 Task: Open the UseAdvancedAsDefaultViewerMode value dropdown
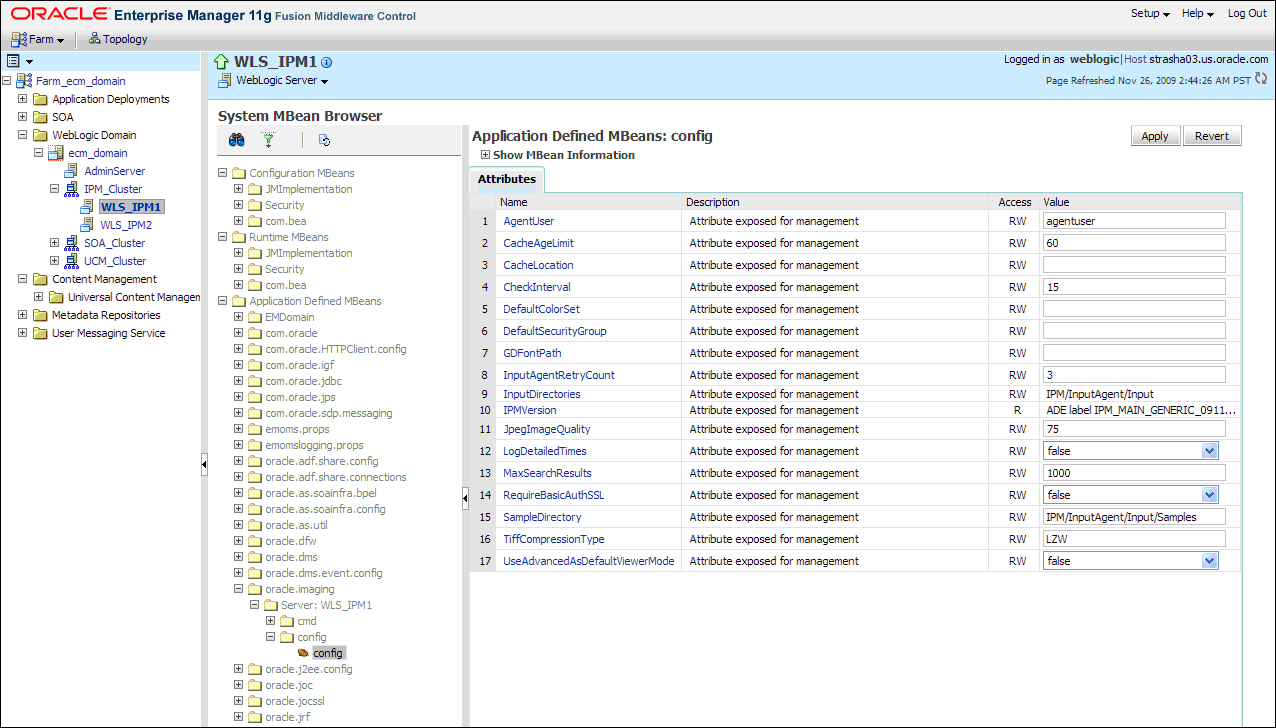pos(1210,561)
